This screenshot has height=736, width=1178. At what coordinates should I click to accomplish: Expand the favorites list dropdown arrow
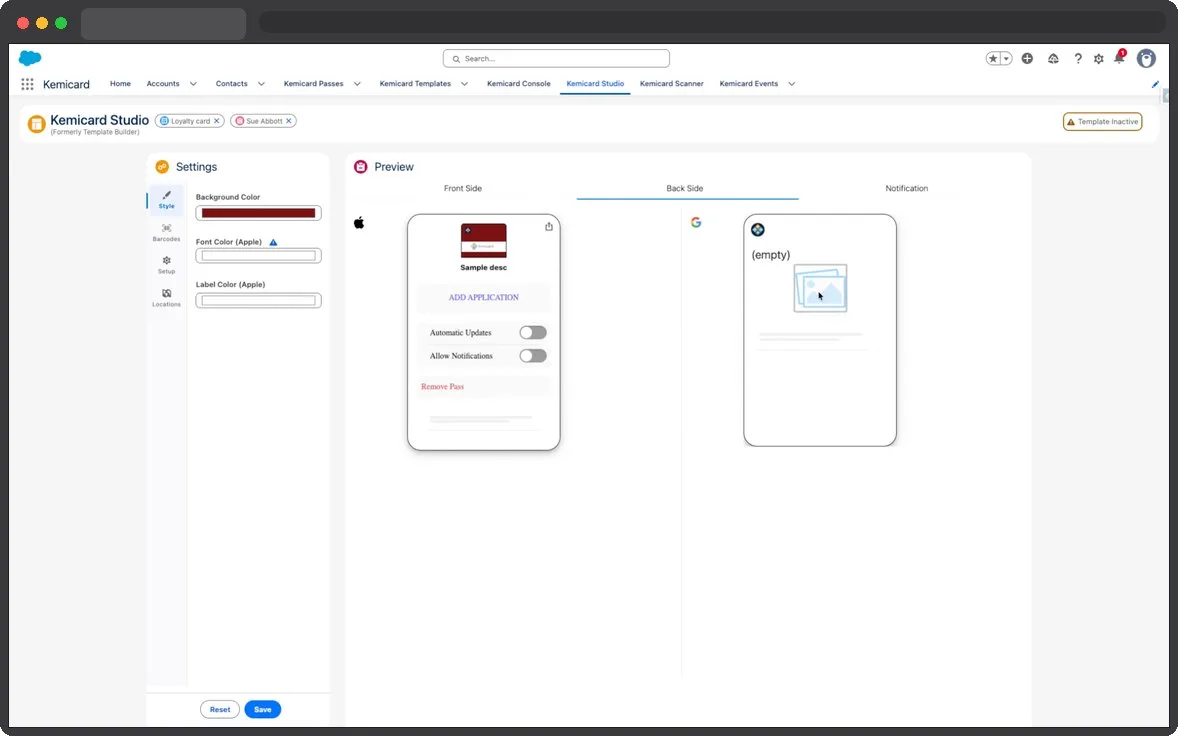1006,59
